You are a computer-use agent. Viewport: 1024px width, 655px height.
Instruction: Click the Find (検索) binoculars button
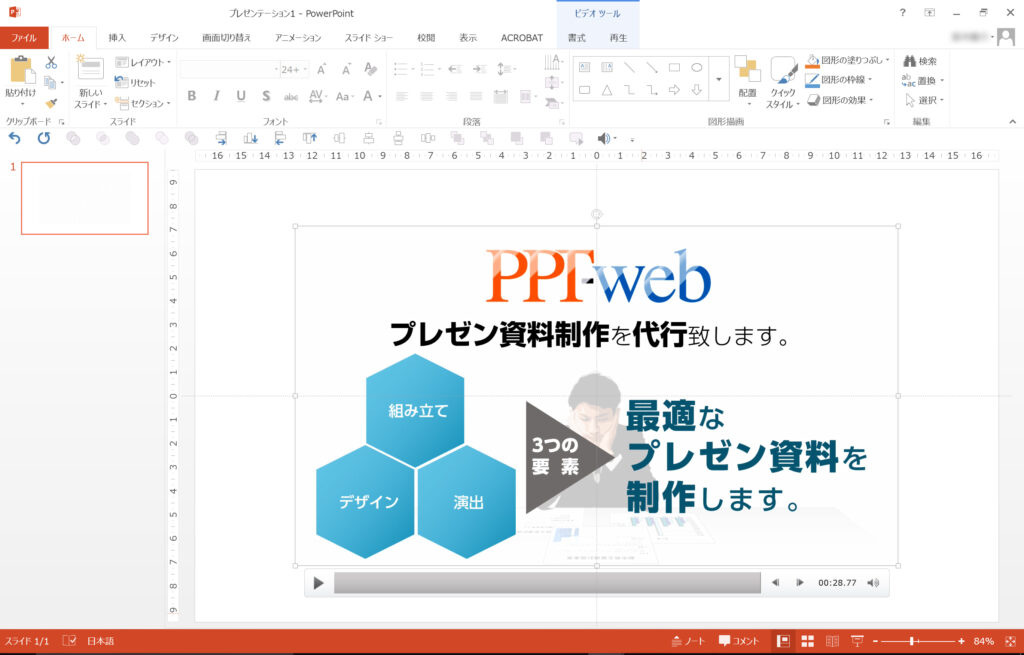[x=920, y=61]
